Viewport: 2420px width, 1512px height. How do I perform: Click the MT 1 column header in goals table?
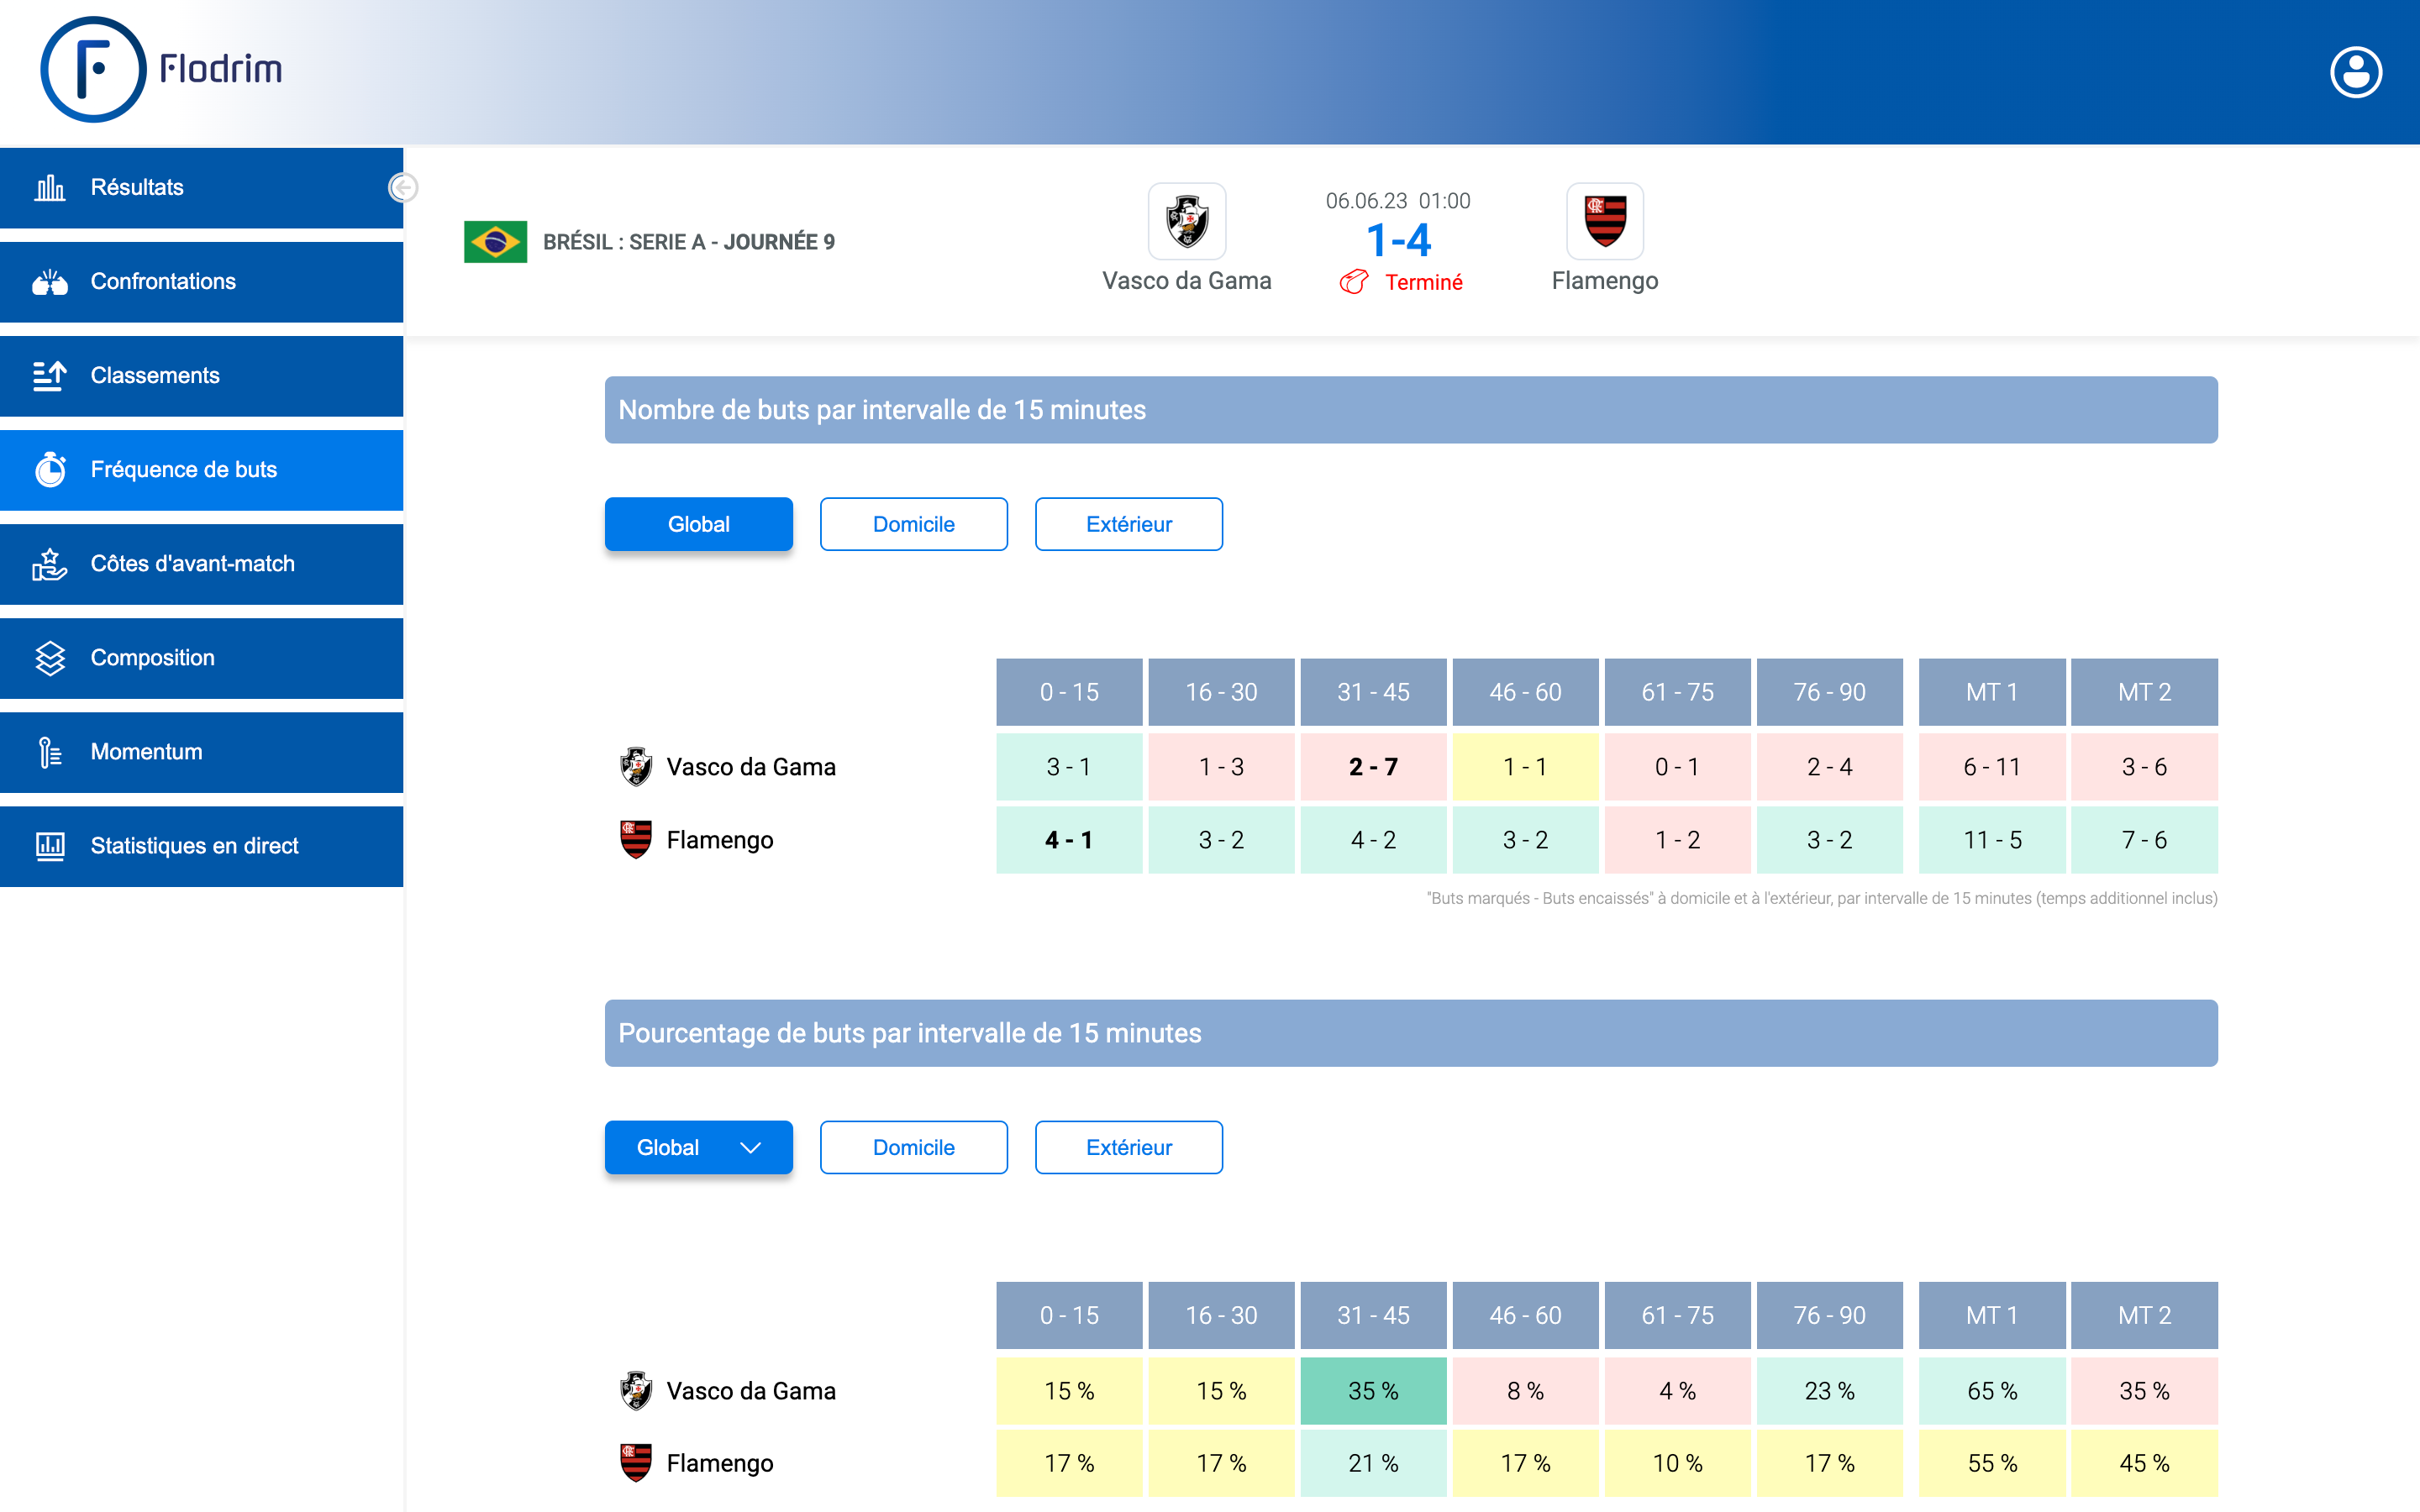1992,692
